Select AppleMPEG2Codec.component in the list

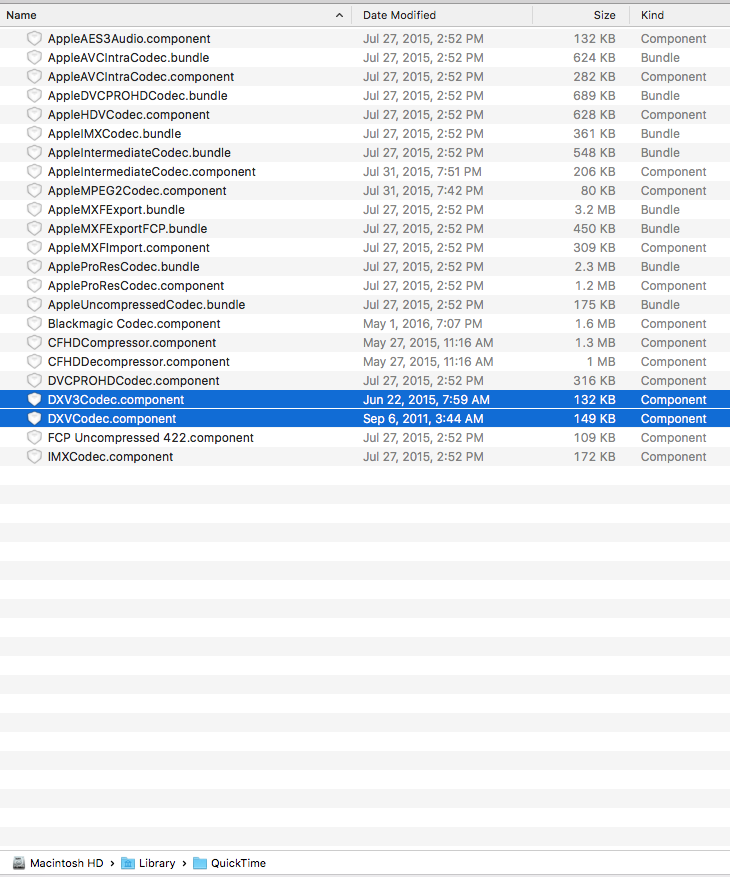(x=137, y=191)
